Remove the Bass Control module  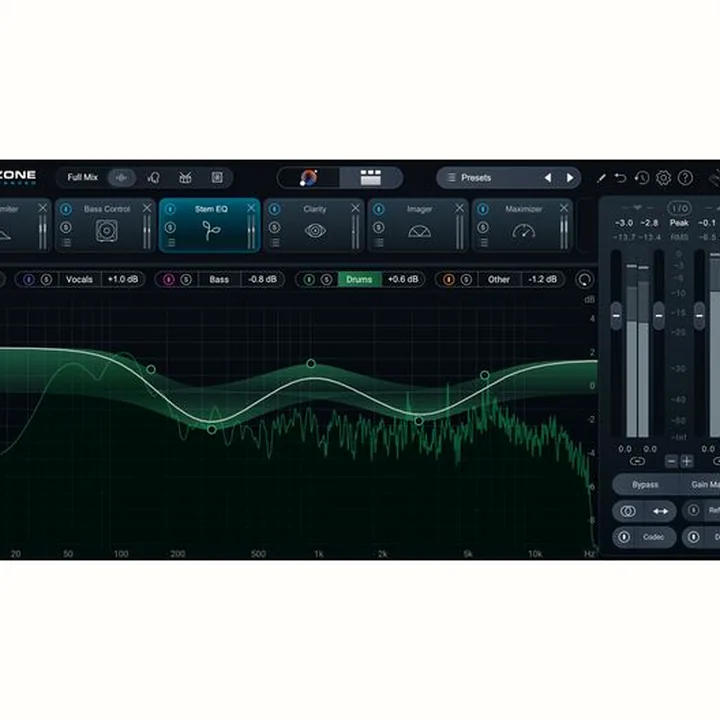click(147, 208)
